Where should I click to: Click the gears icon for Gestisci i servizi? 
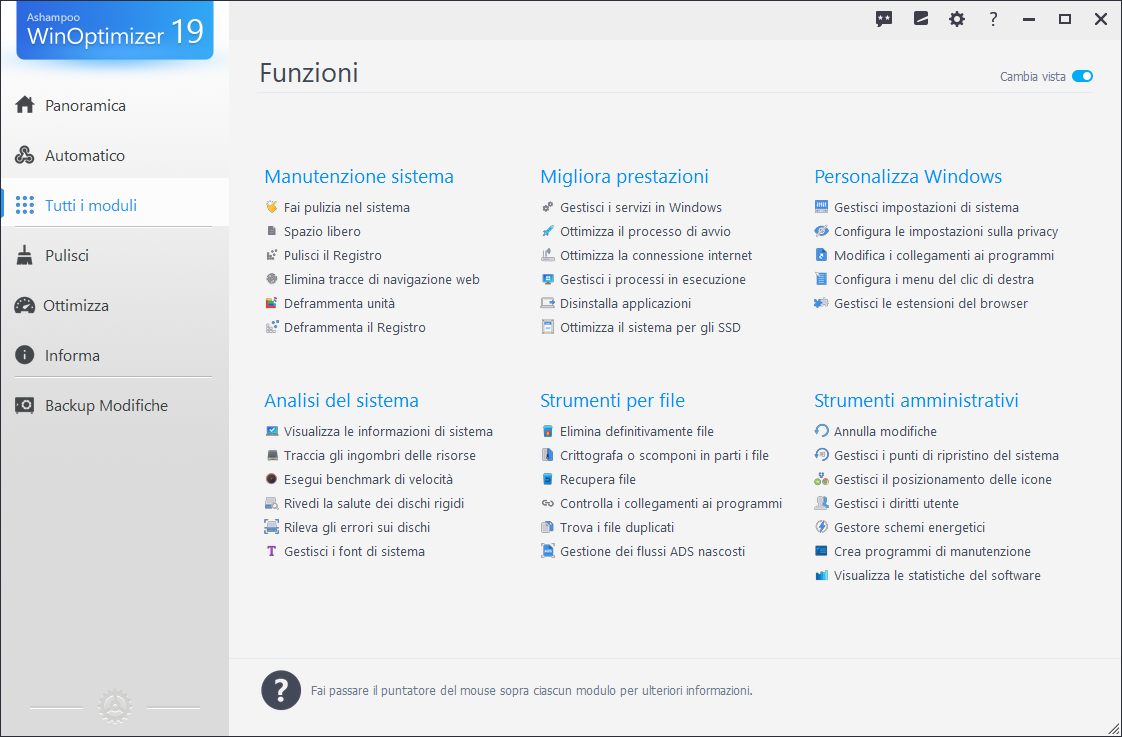point(547,208)
